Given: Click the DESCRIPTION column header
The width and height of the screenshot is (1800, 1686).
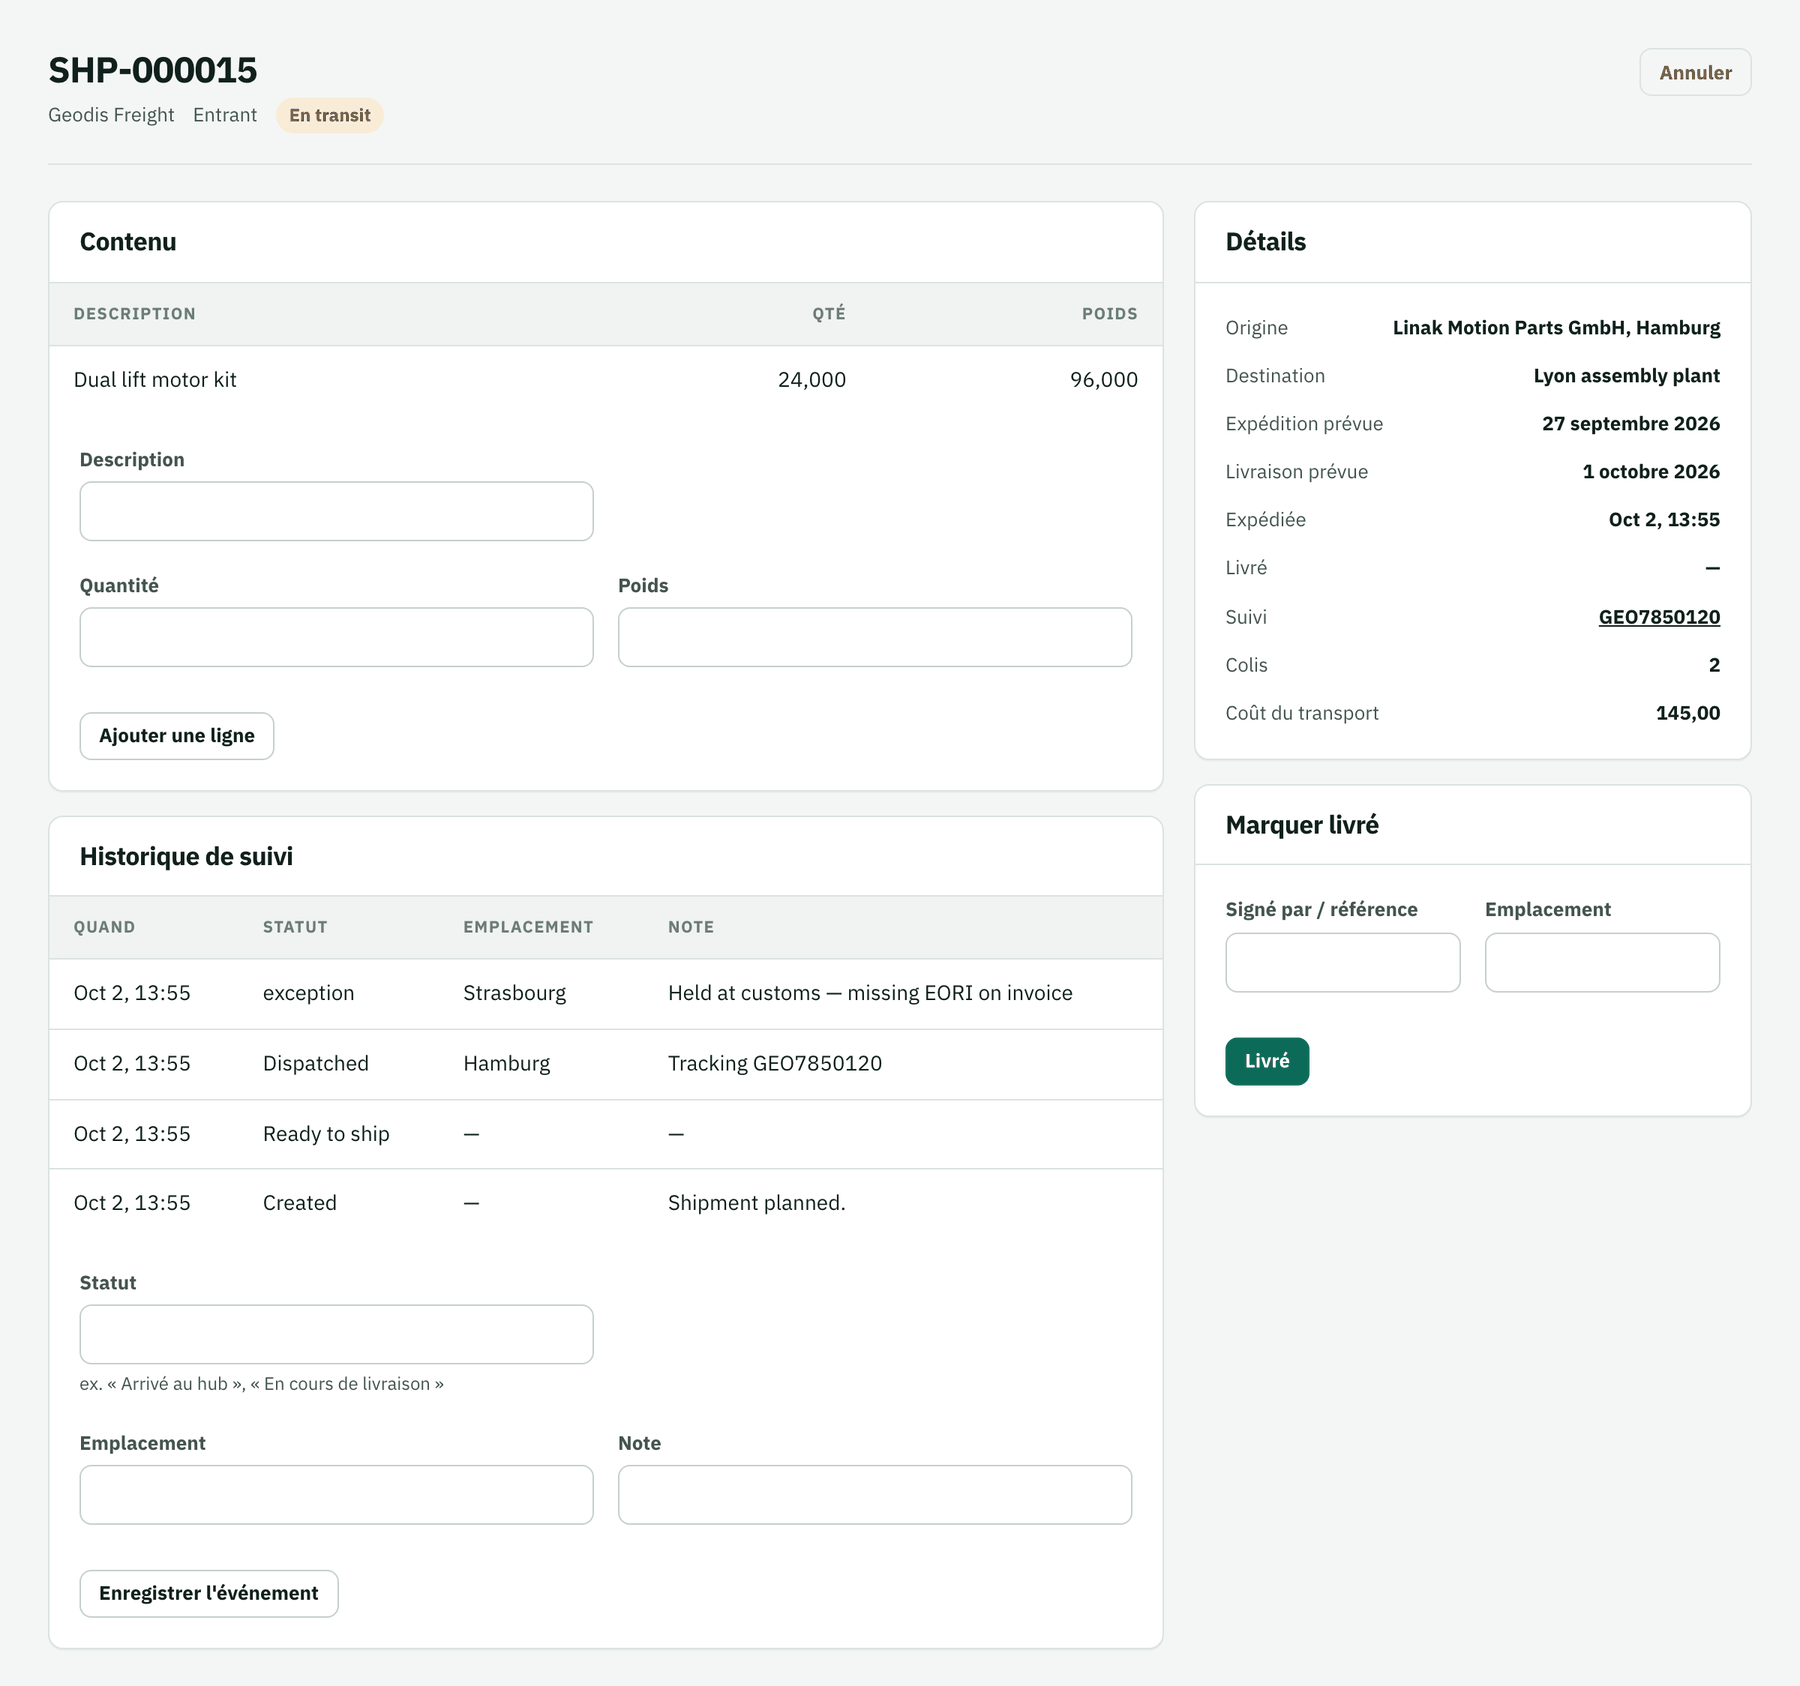Looking at the screenshot, I should pyautogui.click(x=135, y=314).
